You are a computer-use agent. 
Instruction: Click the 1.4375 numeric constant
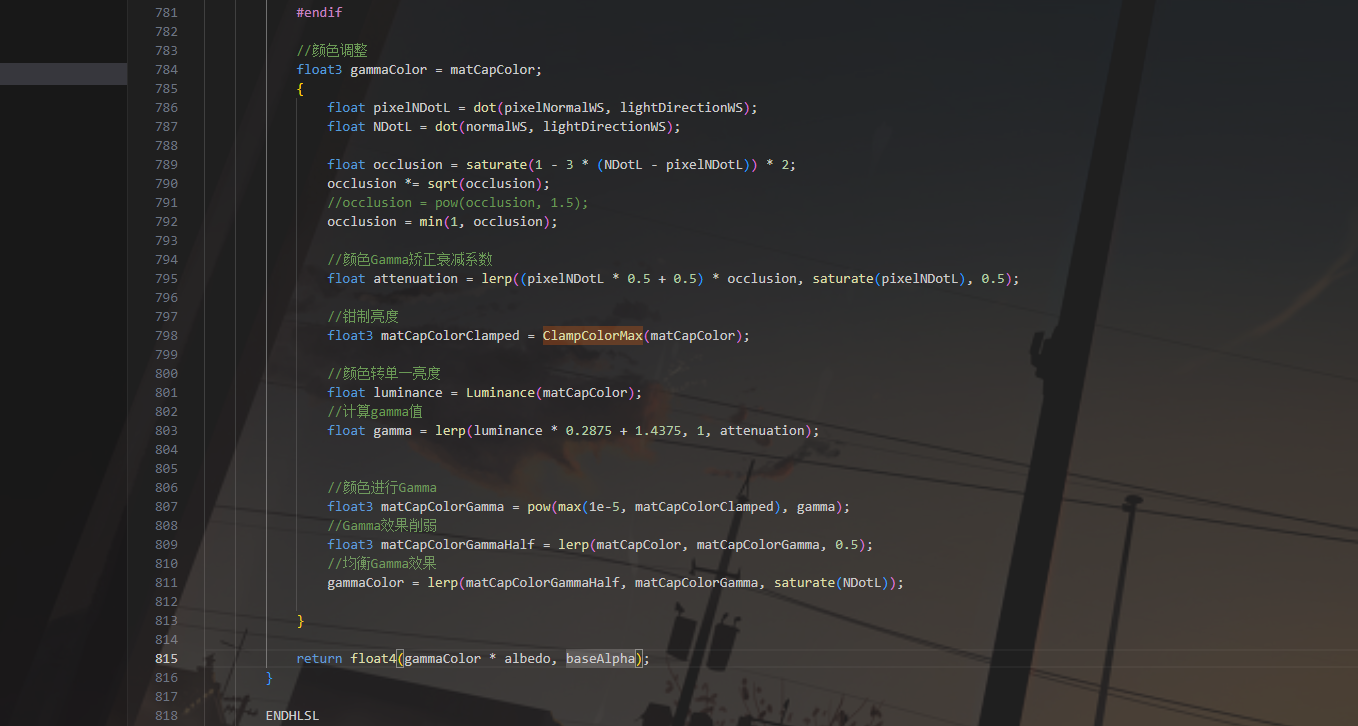point(657,431)
